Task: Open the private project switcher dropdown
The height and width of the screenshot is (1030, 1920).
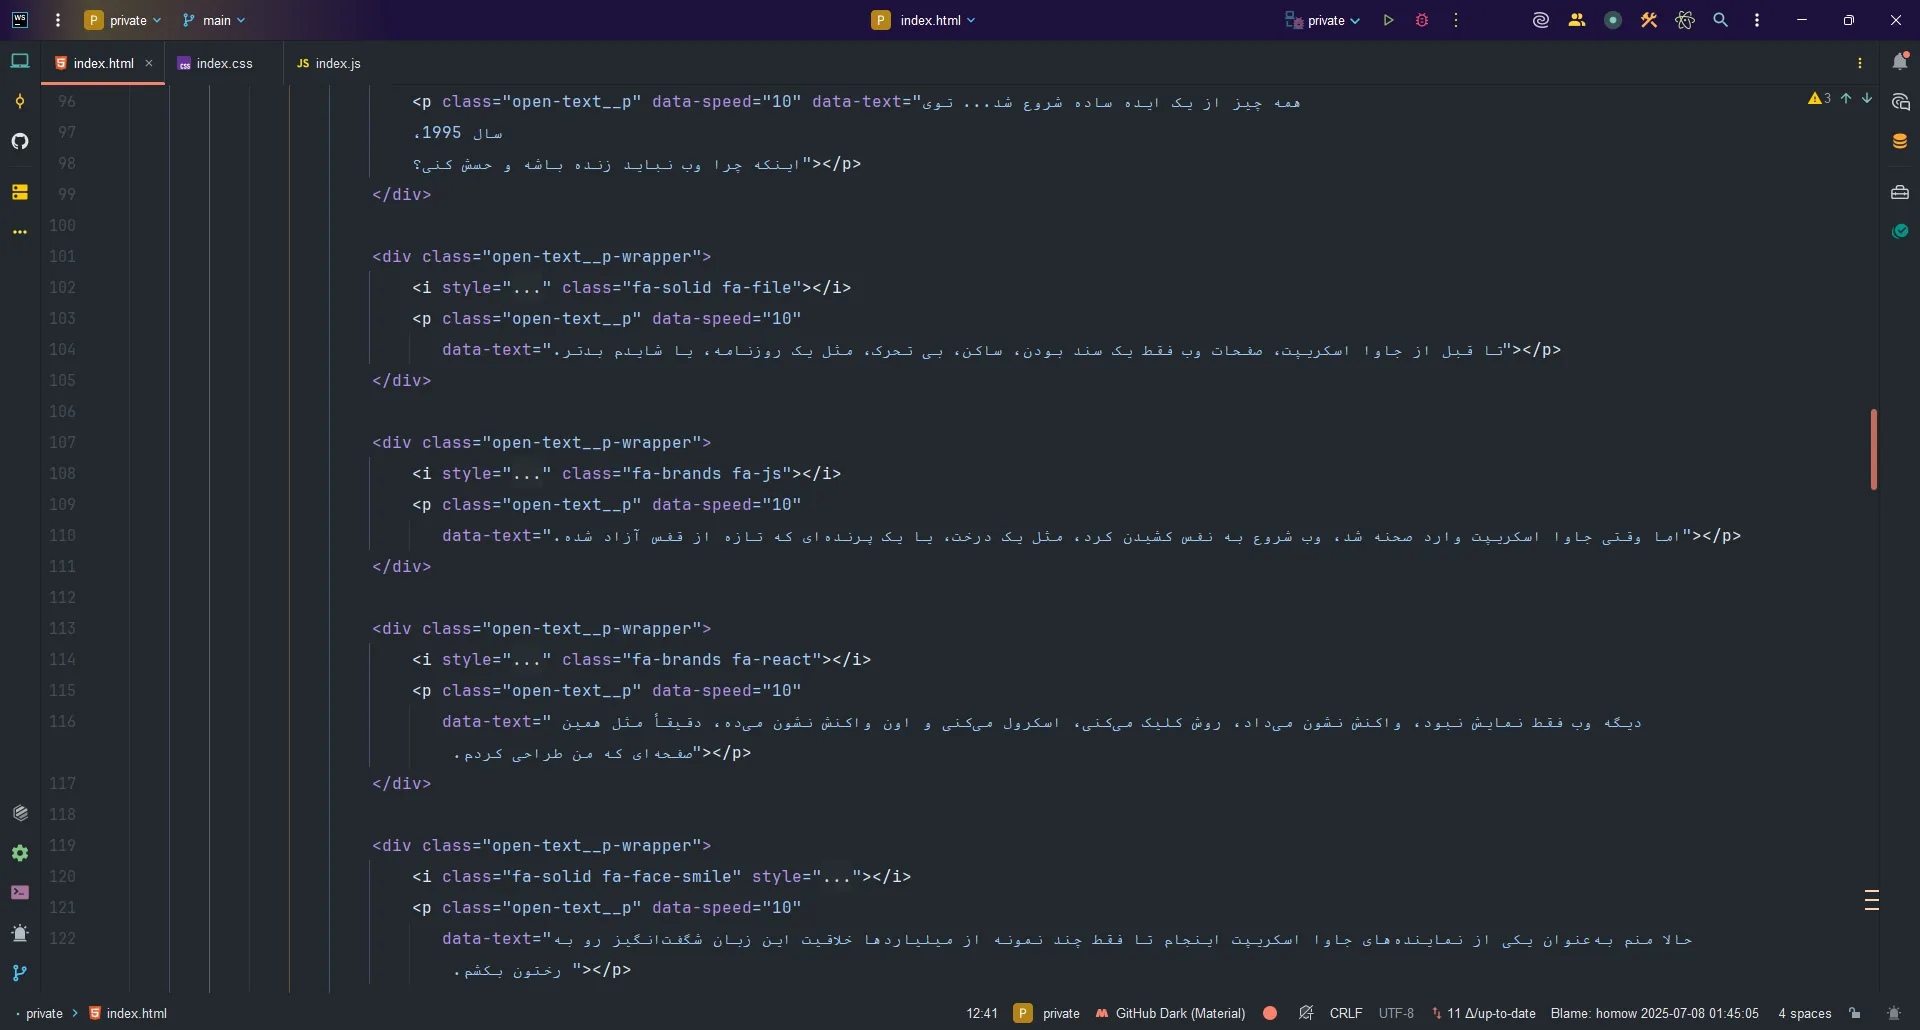Action: point(122,20)
